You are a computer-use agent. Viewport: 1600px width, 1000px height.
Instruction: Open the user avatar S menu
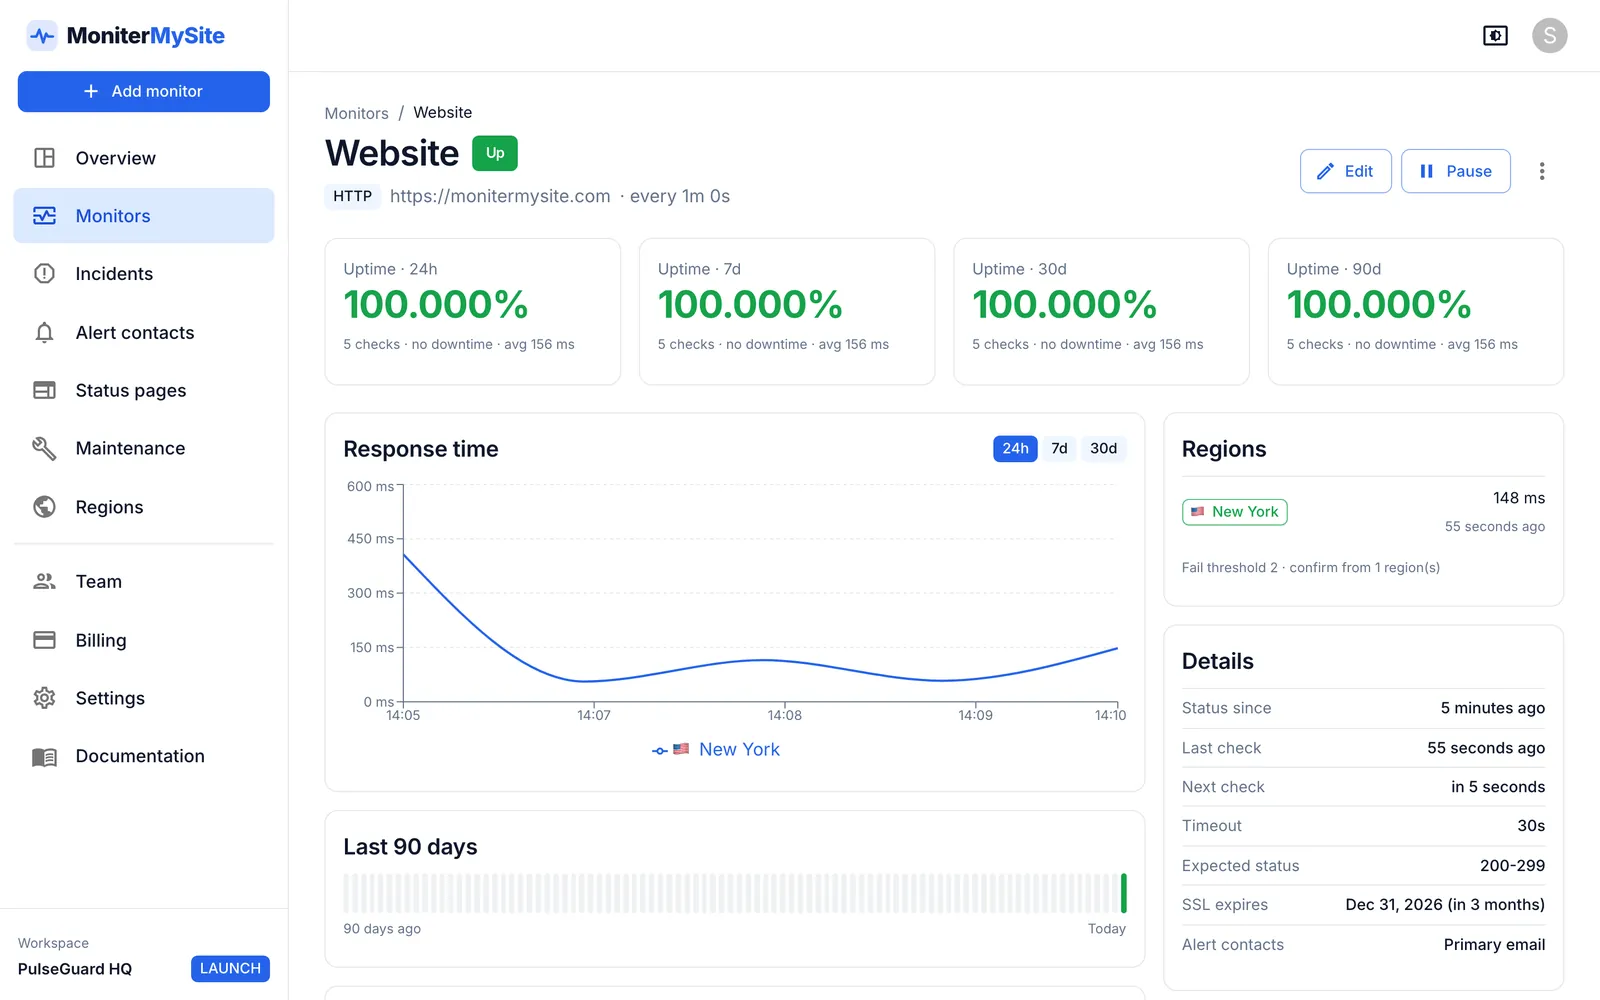click(x=1549, y=36)
